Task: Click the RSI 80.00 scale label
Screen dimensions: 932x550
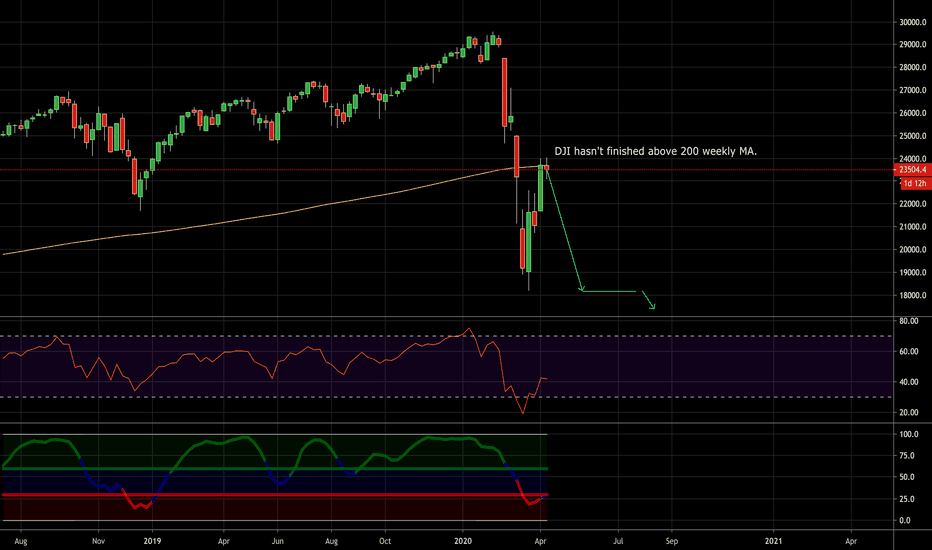Action: pyautogui.click(x=909, y=321)
